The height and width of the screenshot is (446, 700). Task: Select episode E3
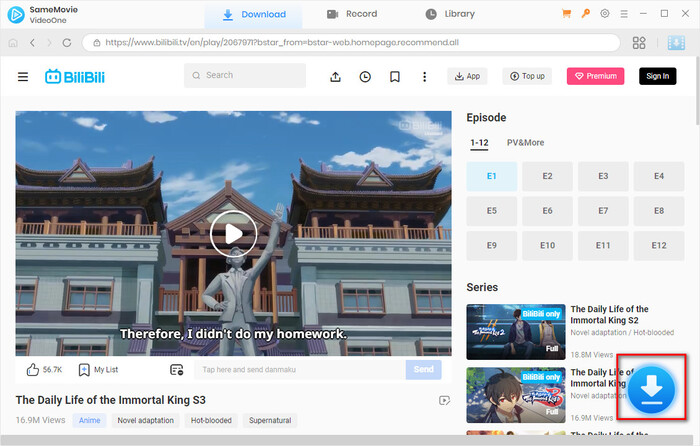pyautogui.click(x=603, y=176)
